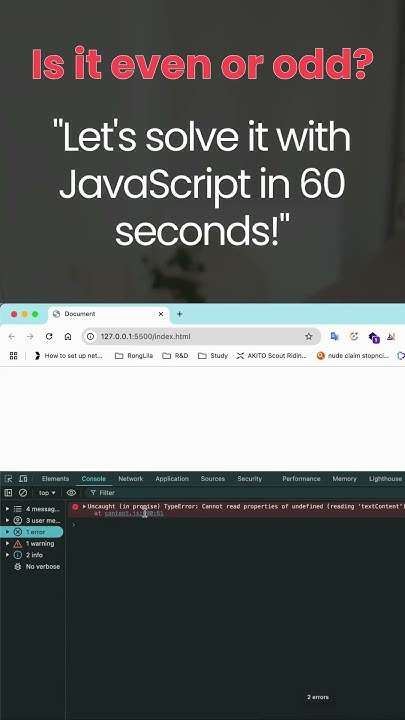Open the 'nude claim stopnci...' bookmark
The width and height of the screenshot is (405, 720).
pyautogui.click(x=353, y=355)
